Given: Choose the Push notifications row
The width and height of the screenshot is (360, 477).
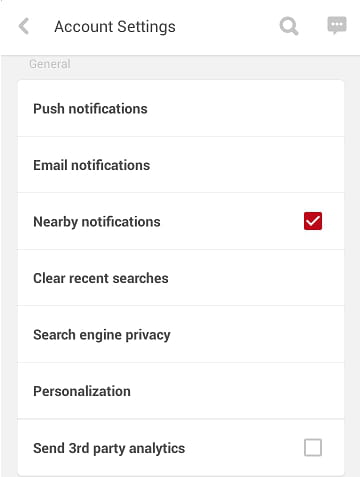Looking at the screenshot, I should point(181,108).
